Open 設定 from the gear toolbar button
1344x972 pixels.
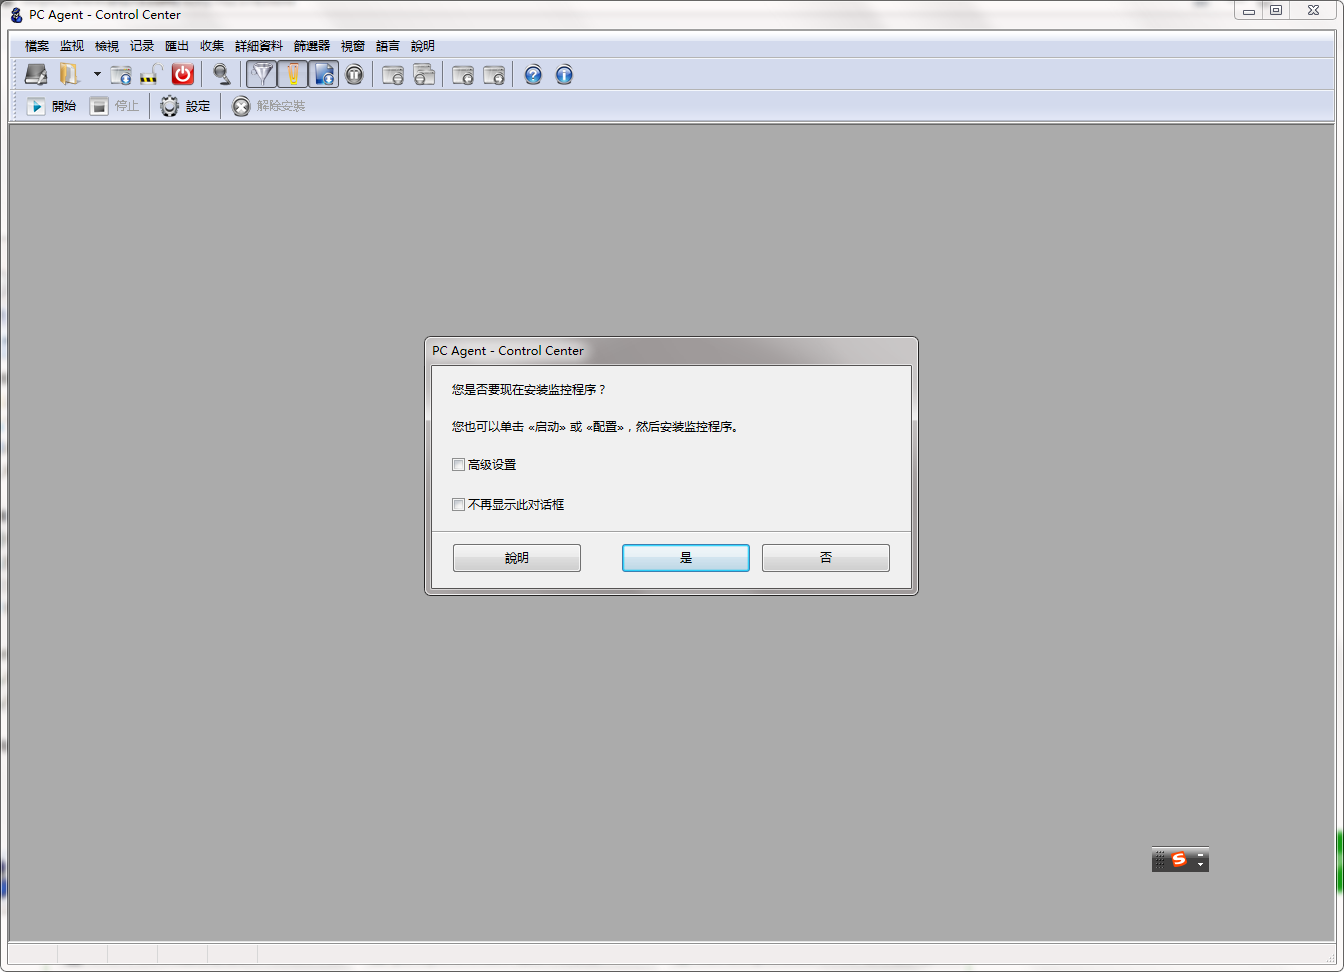[186, 106]
